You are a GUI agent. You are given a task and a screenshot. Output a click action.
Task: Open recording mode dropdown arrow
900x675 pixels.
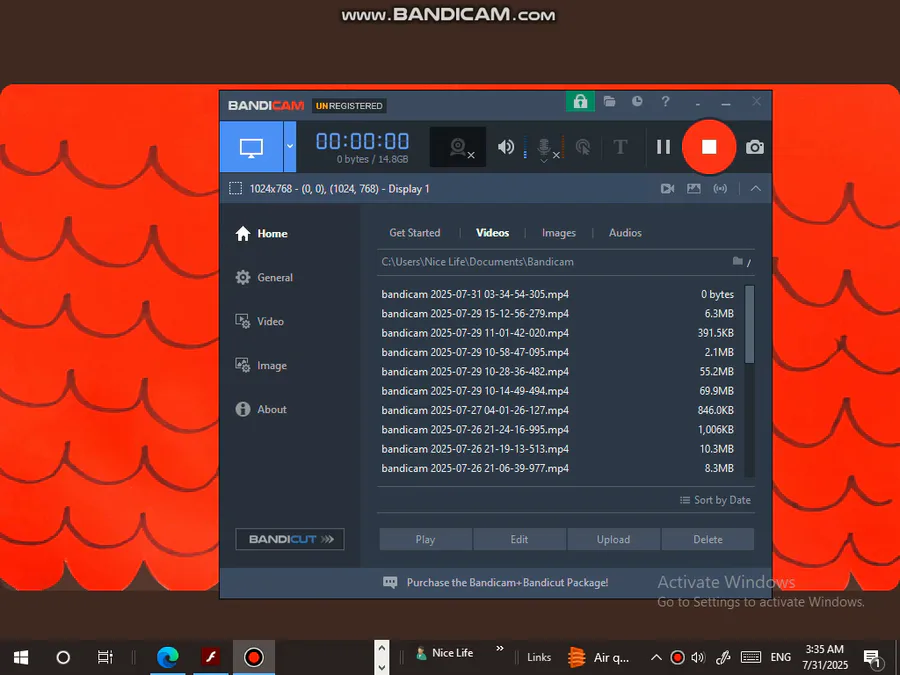290,147
